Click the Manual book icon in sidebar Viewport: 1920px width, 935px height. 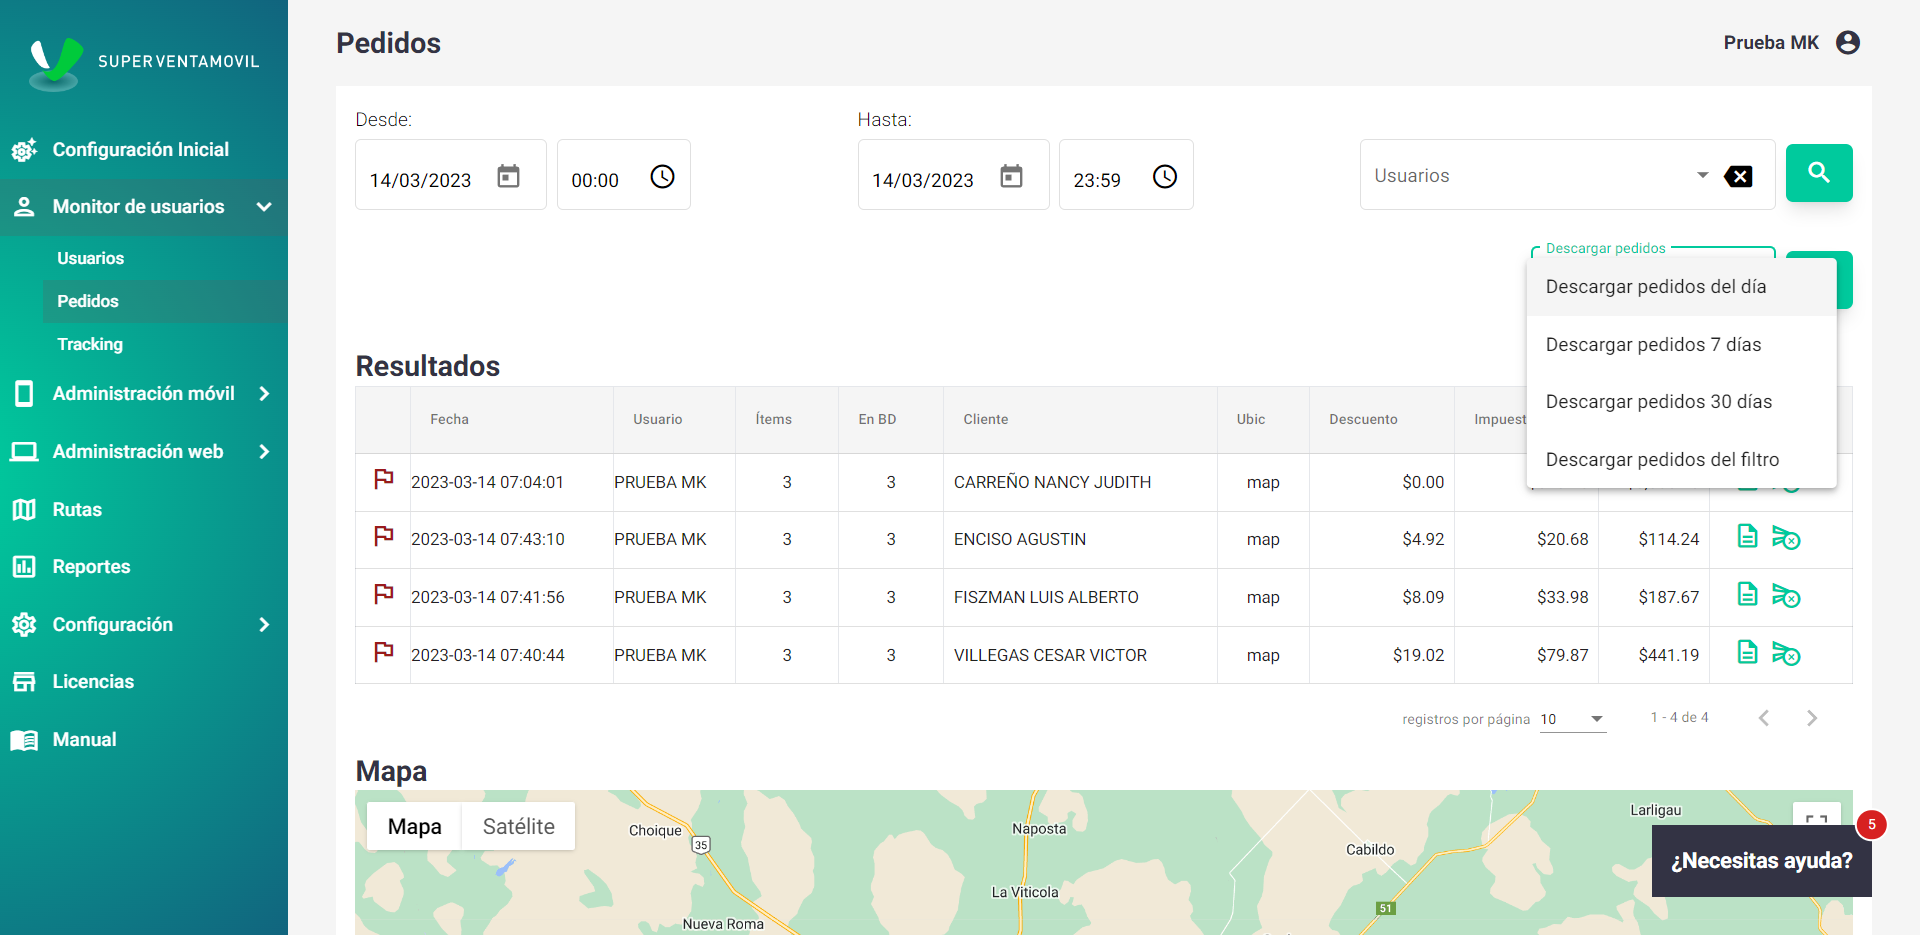coord(24,740)
